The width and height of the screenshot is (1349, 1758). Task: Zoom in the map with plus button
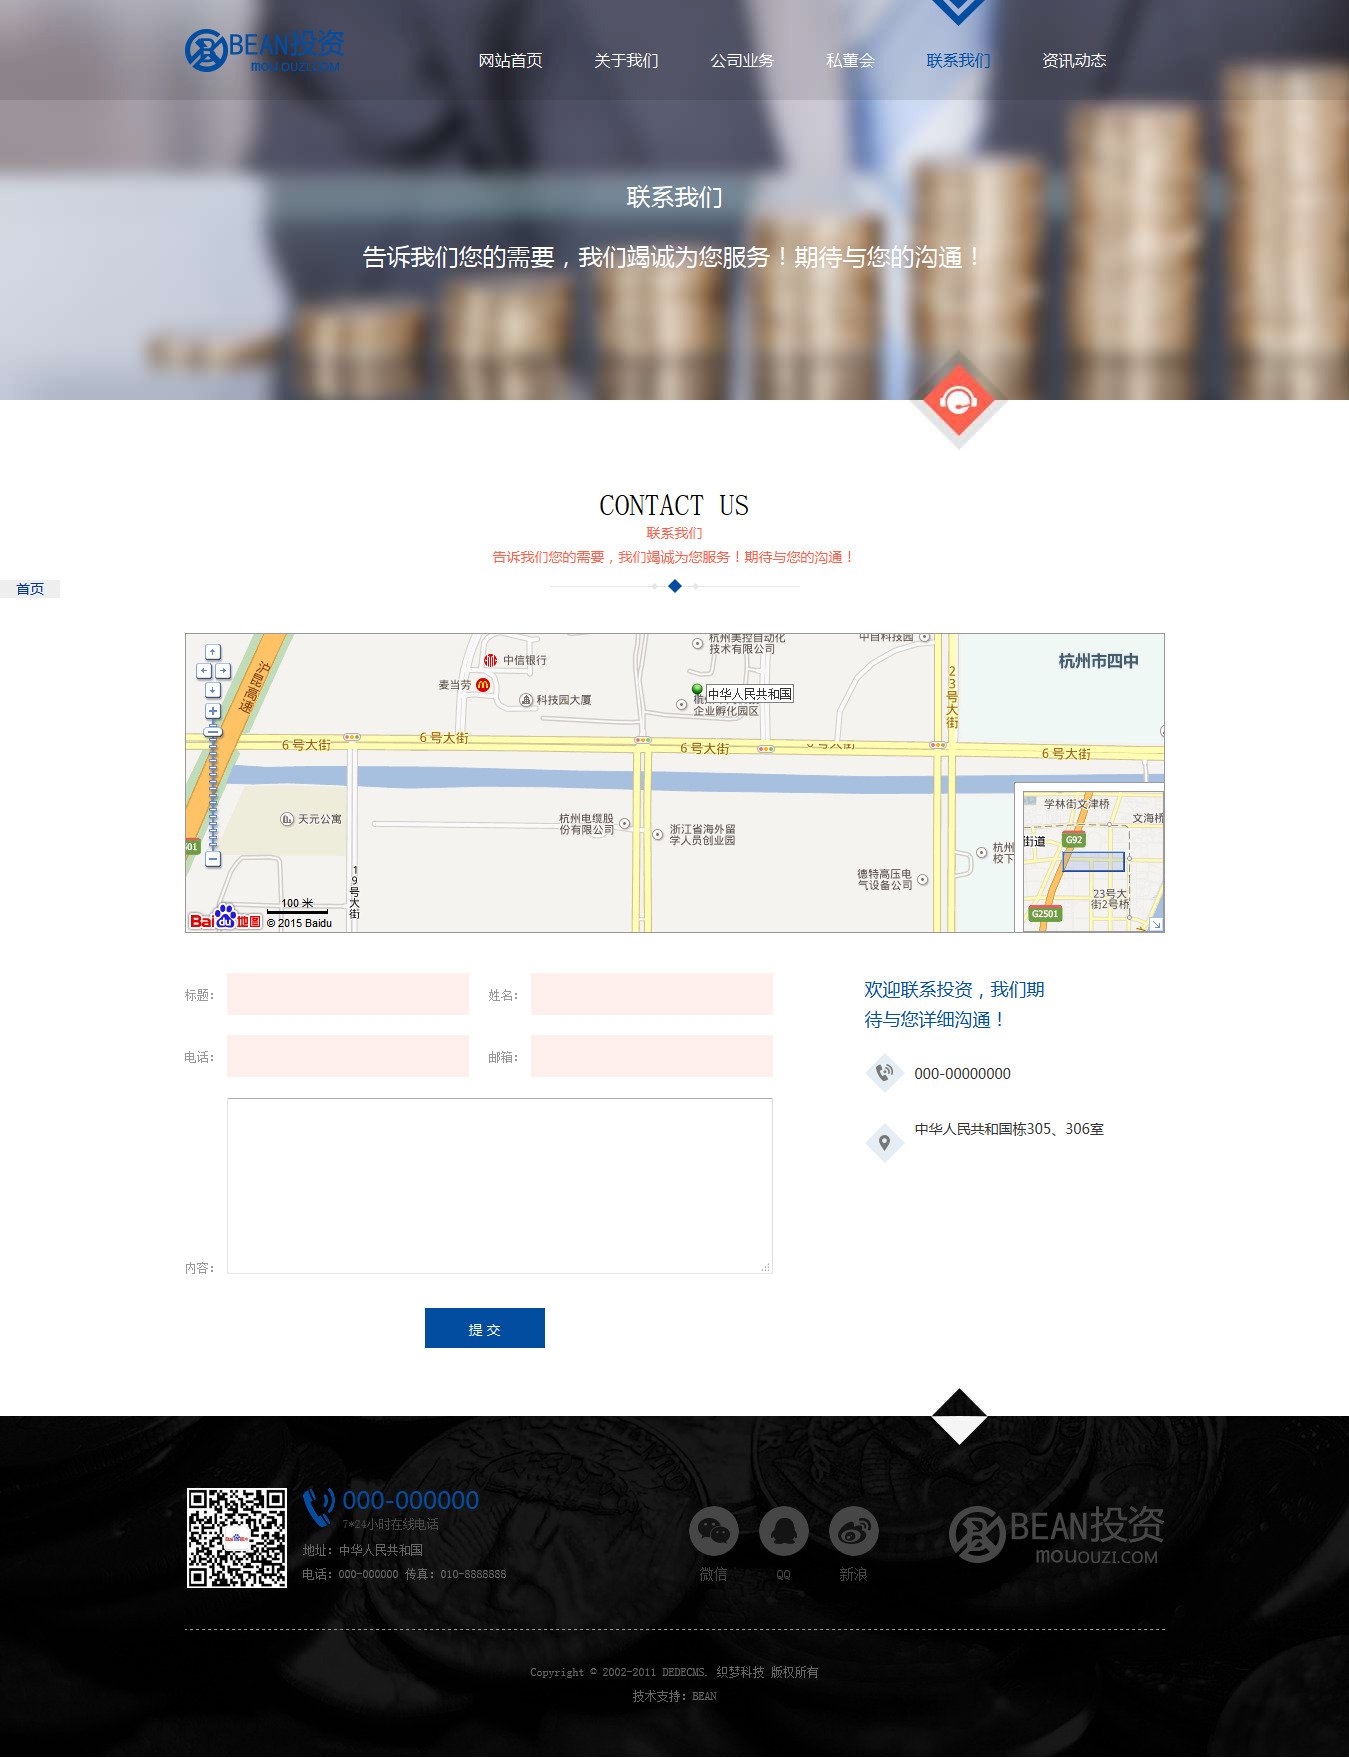tap(213, 711)
